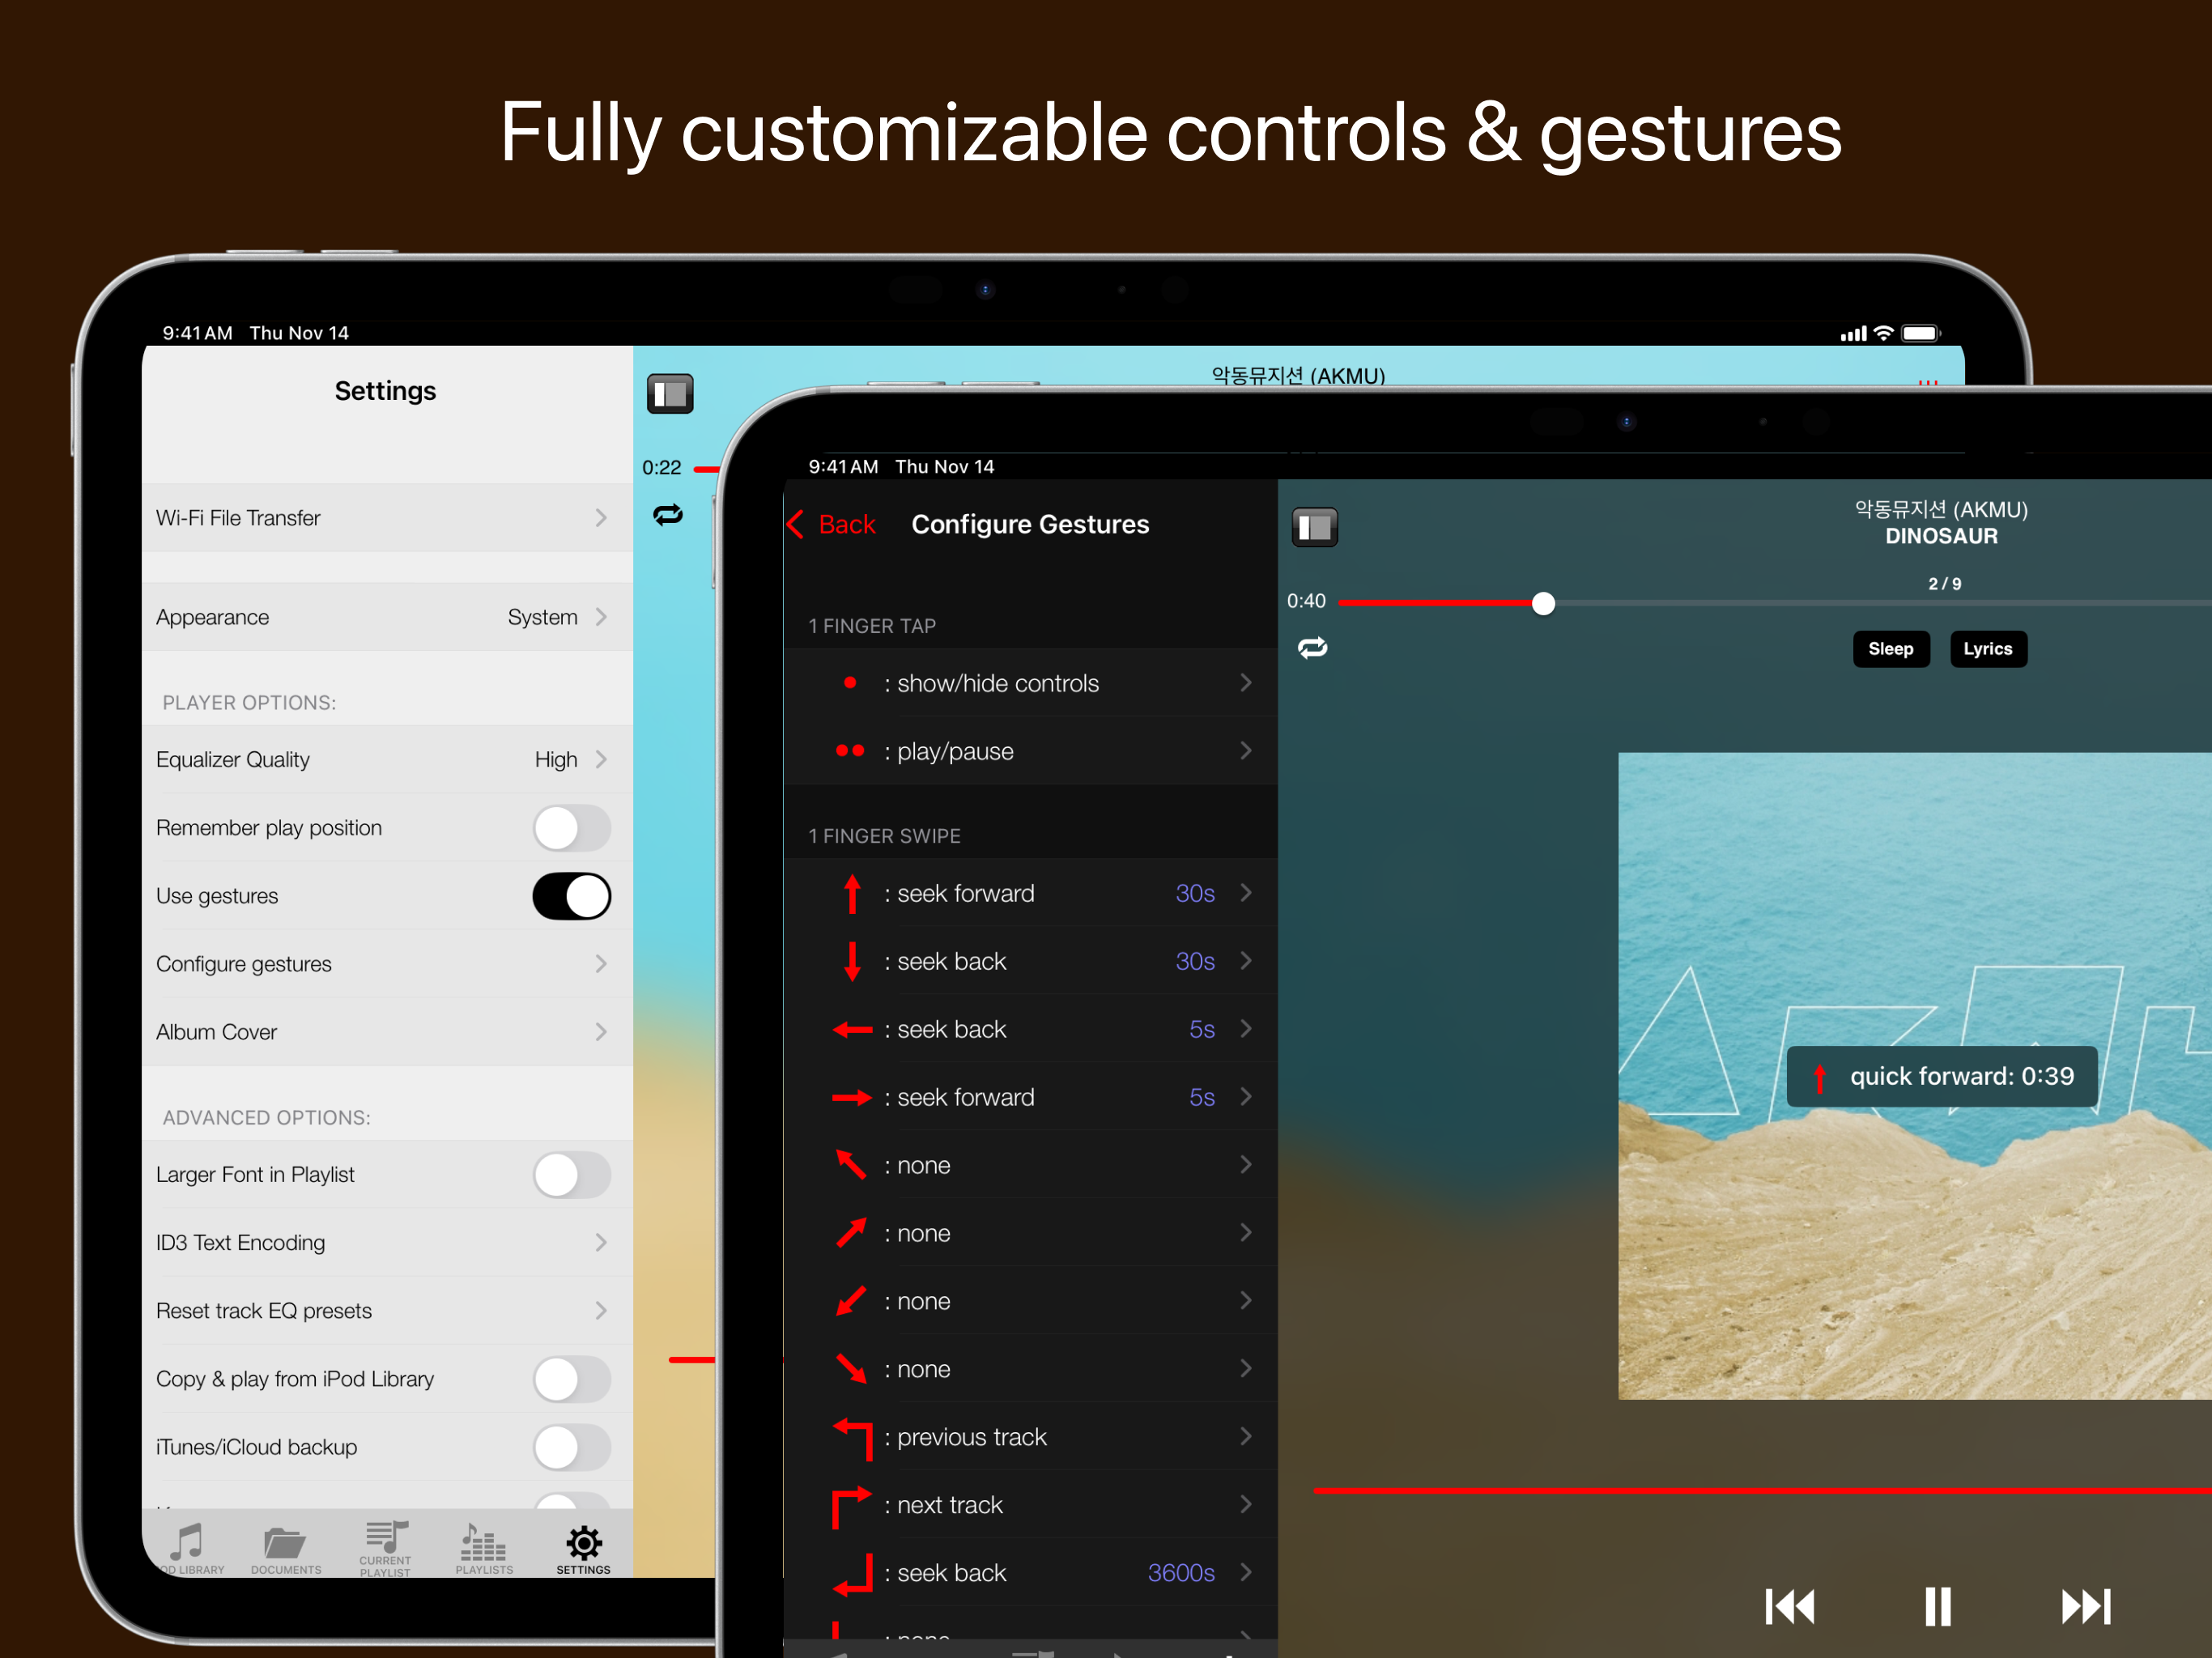Open Configure gestures row
Image resolution: width=2212 pixels, height=1658 pixels.
tap(387, 964)
